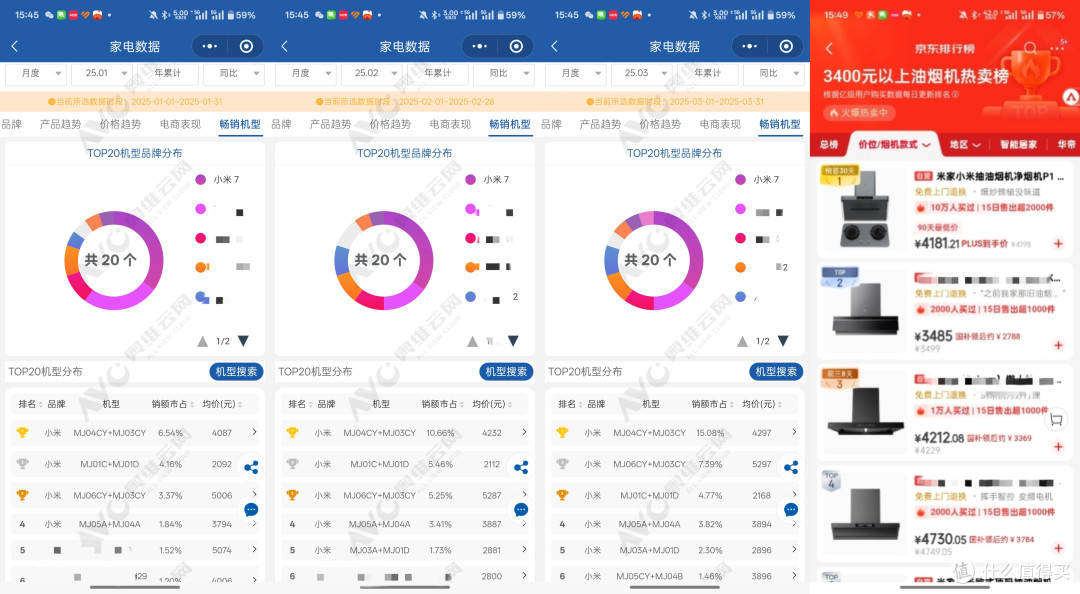Go to the next legend page in the 25.03 chart

[x=783, y=340]
